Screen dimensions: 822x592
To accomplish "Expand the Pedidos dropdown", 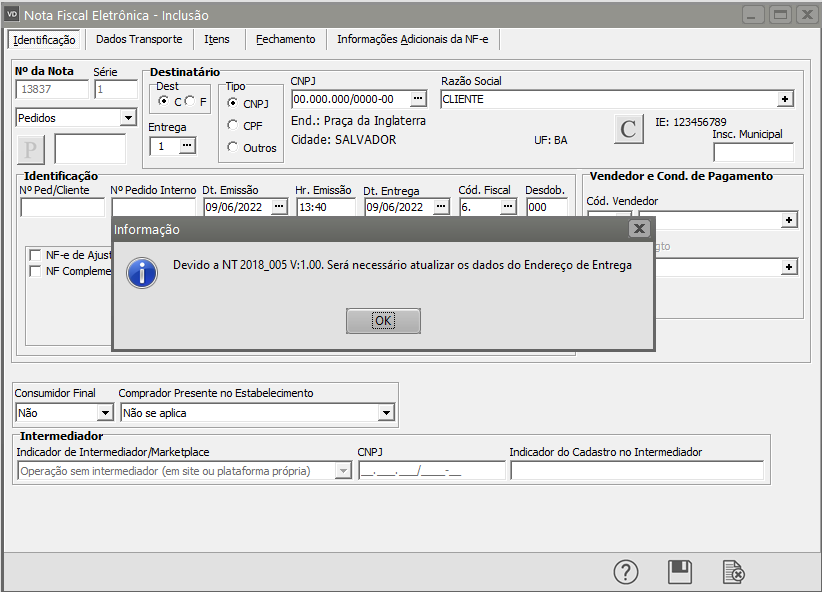I will [127, 118].
